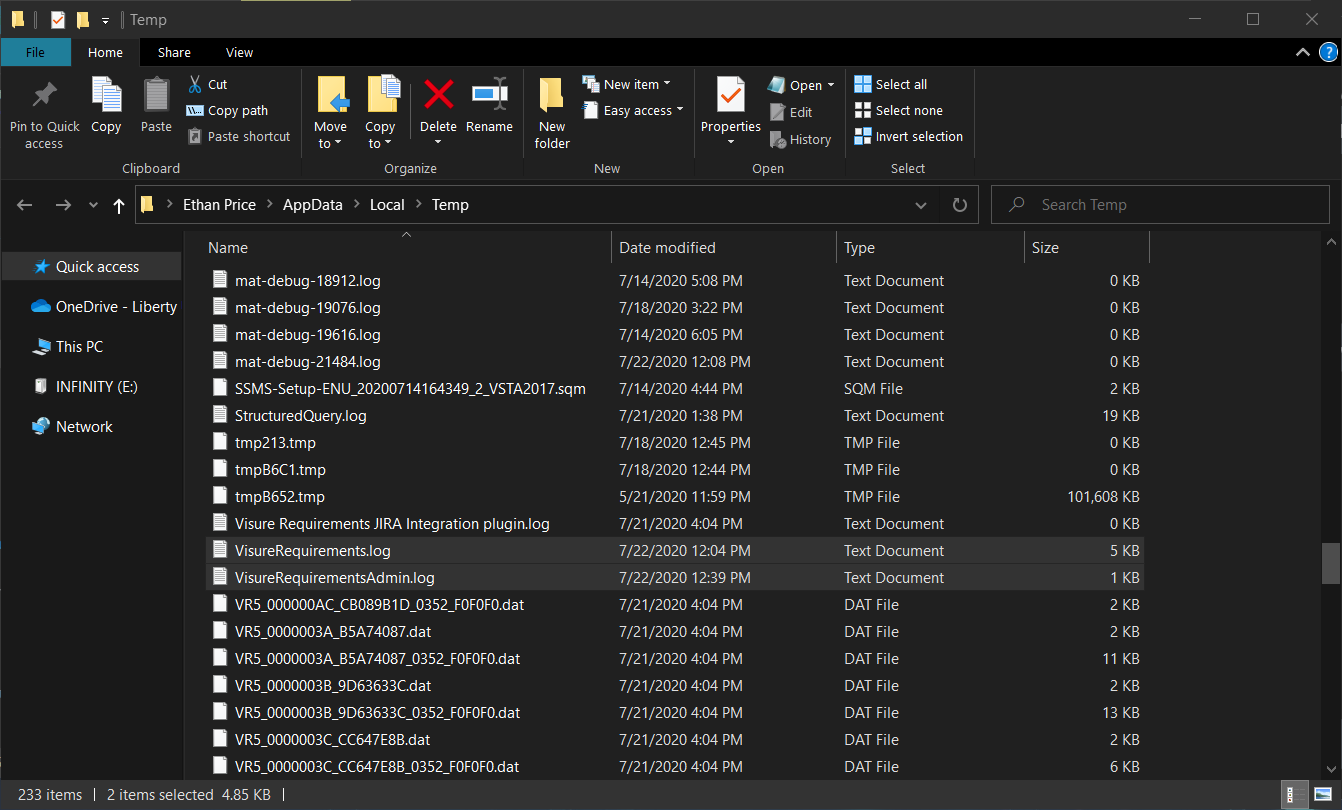Select SSMS-Setup-ENU sqm file
Screen dimensions: 1342x810
coord(674,389)
